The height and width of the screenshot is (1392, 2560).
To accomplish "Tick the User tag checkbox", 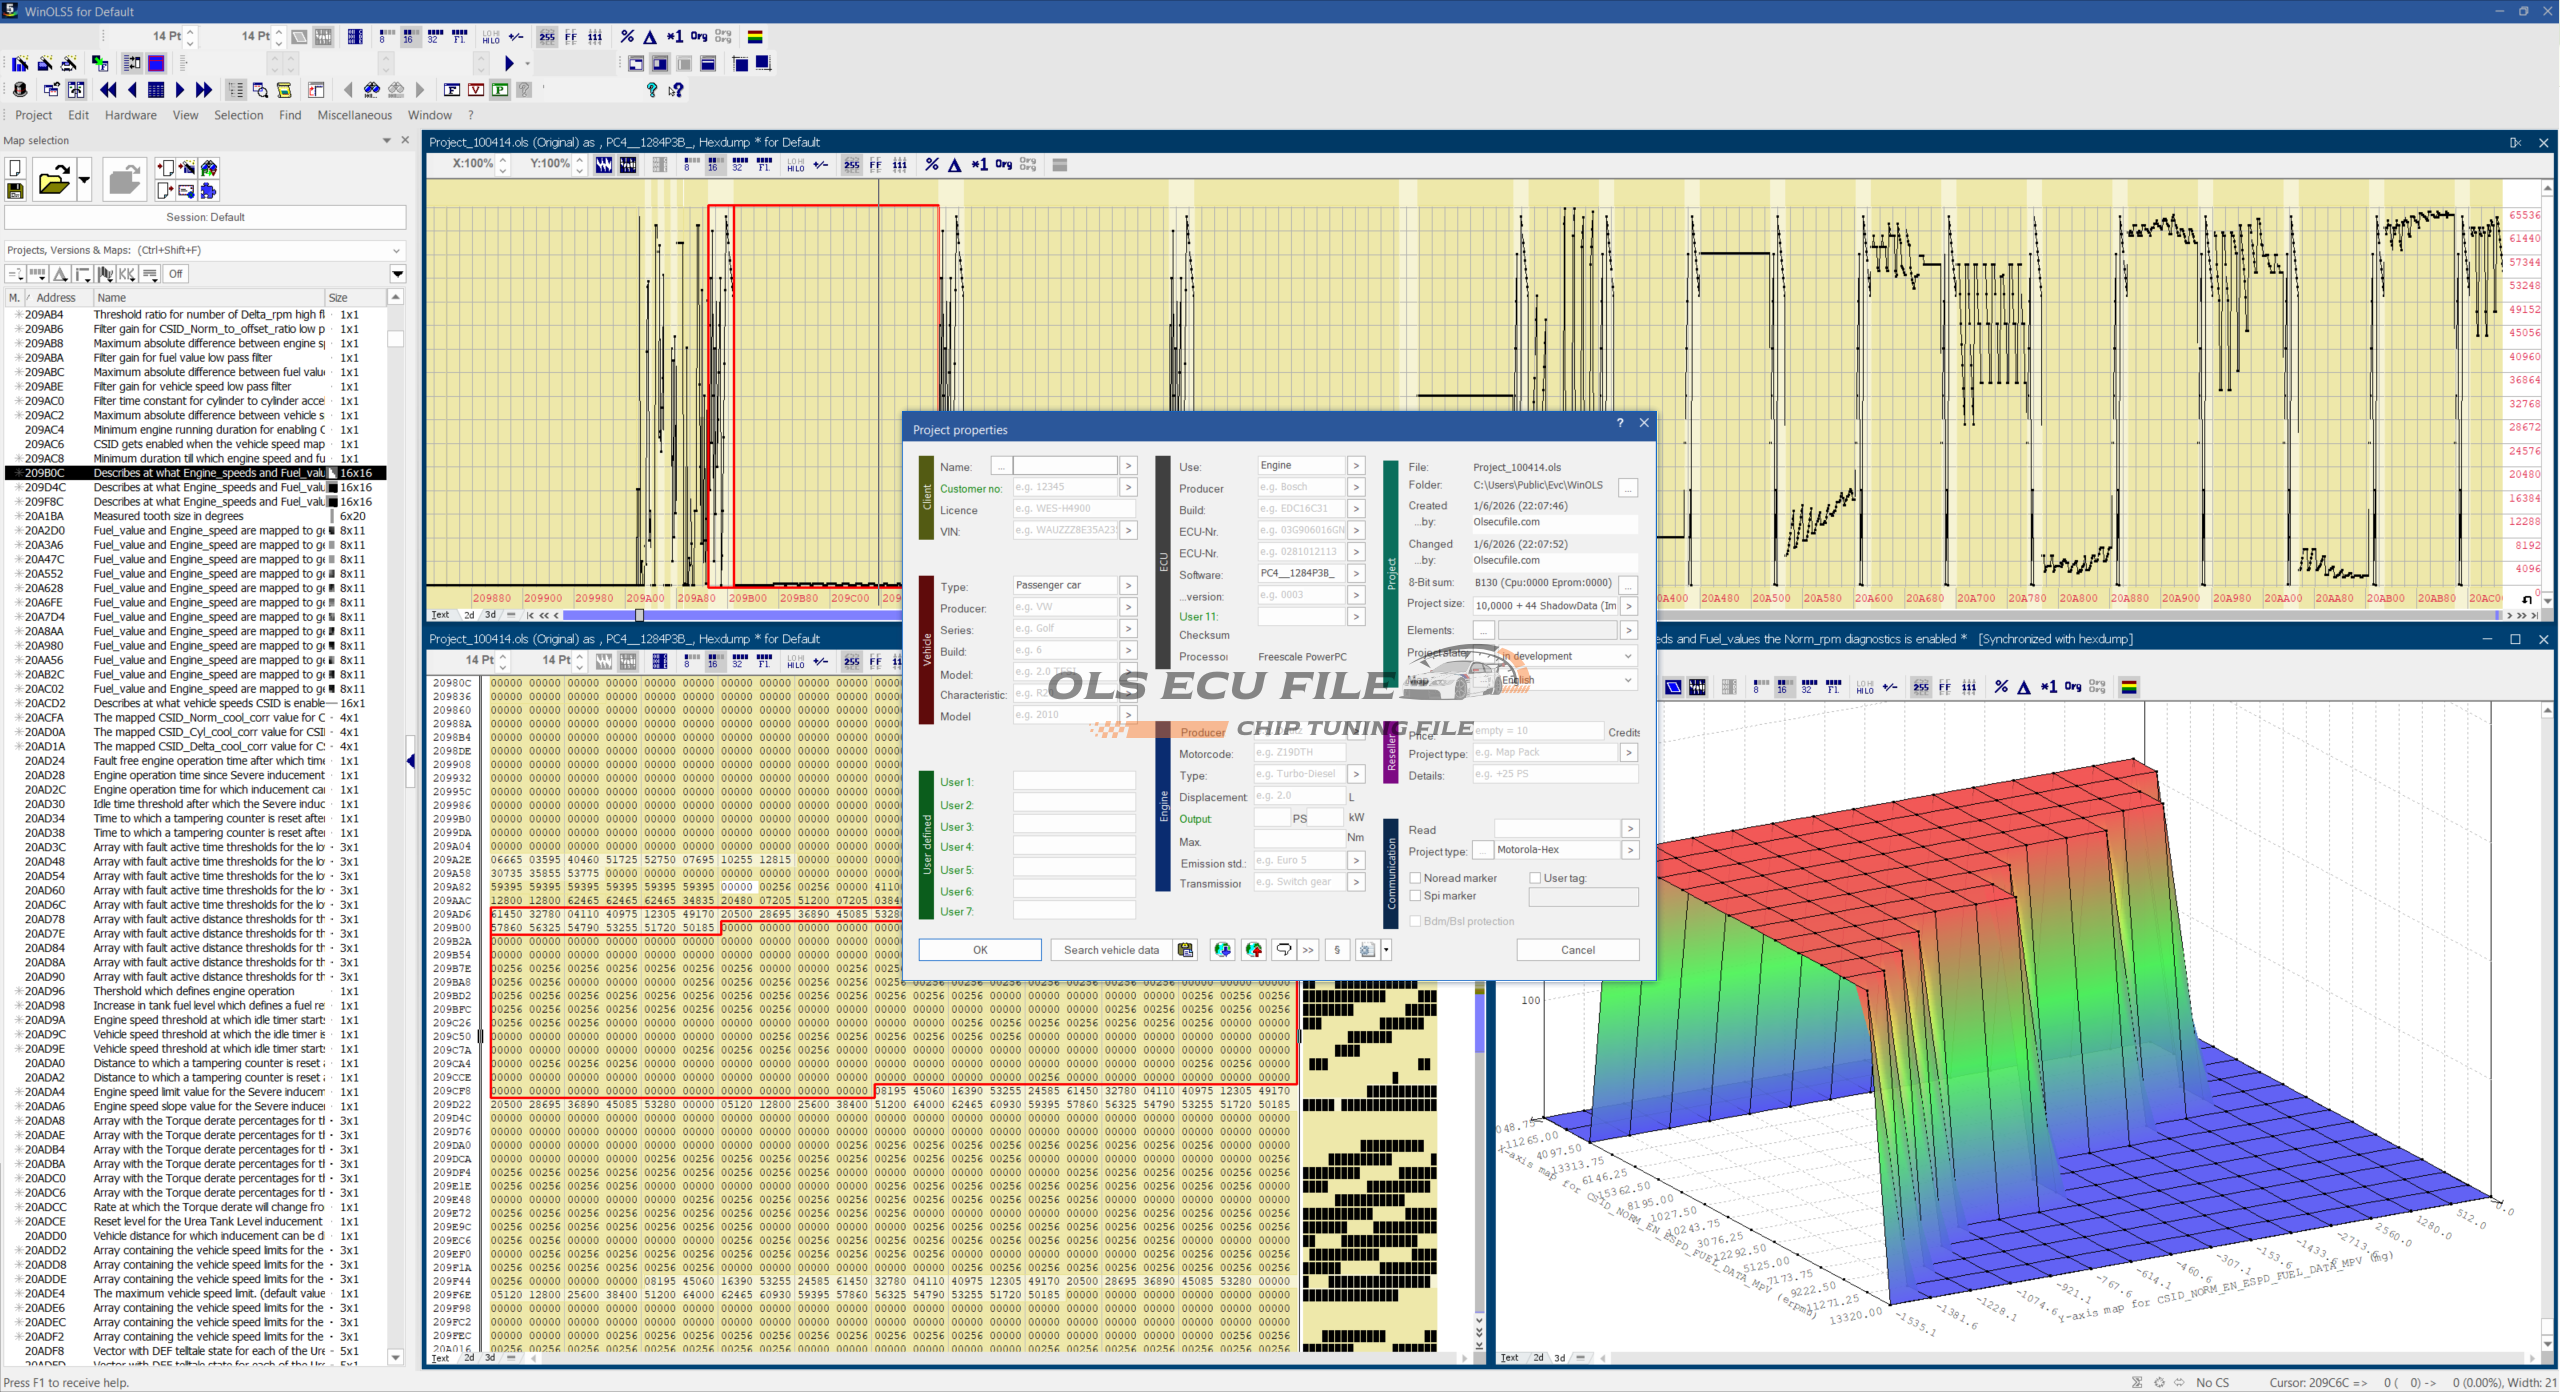I will tap(1535, 878).
